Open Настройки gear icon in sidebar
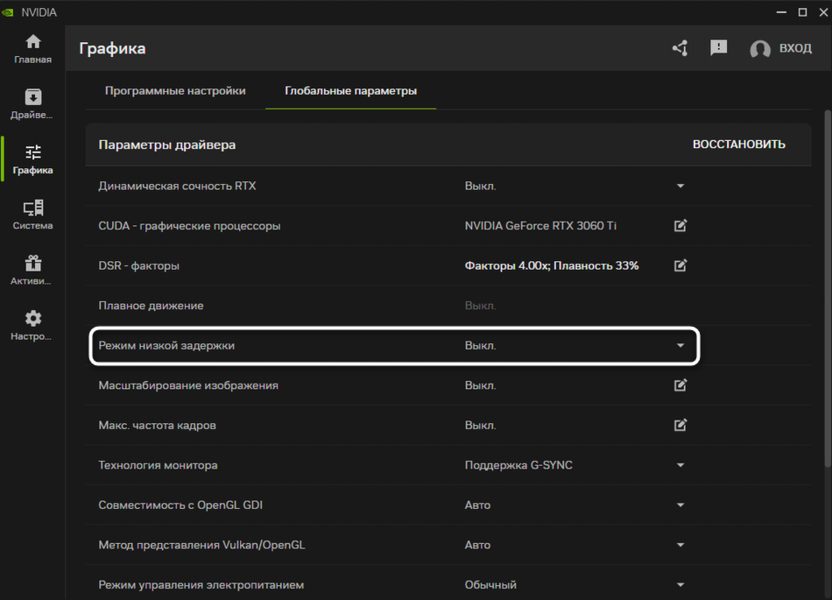 coord(33,325)
